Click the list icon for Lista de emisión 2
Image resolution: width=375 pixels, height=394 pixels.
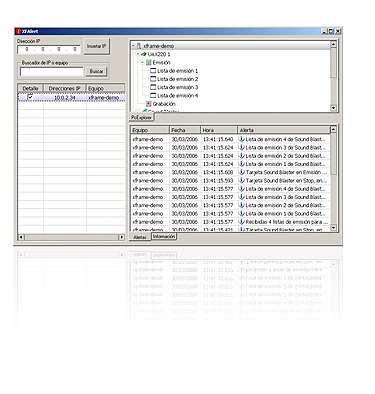click(x=153, y=79)
